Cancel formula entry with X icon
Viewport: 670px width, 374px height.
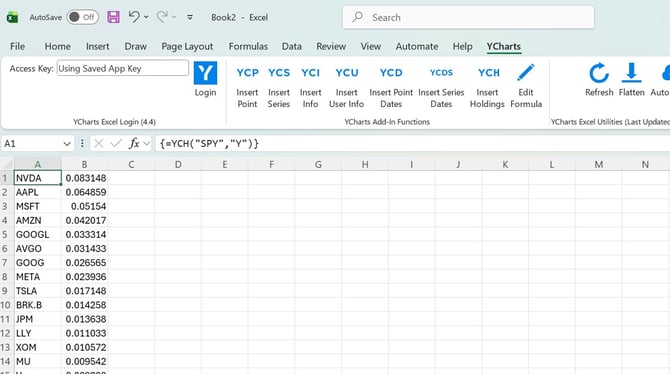(x=99, y=144)
